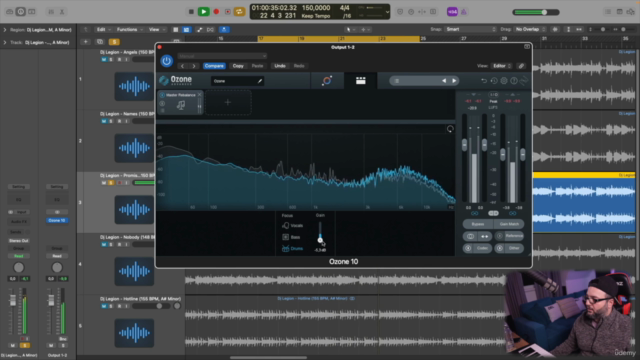The width and height of the screenshot is (640, 360).
Task: Click the cycle range on ruler
Action: click(338, 39)
